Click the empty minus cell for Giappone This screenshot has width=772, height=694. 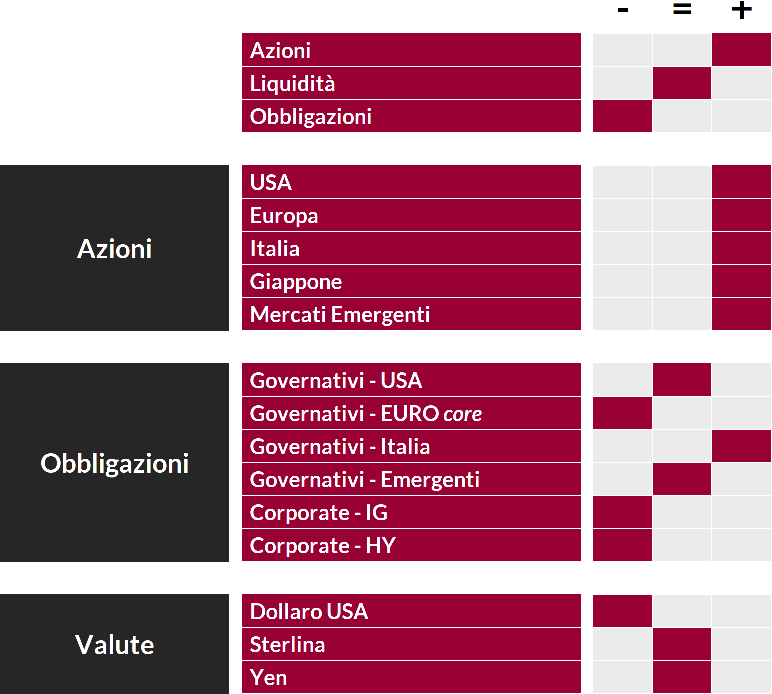[622, 281]
